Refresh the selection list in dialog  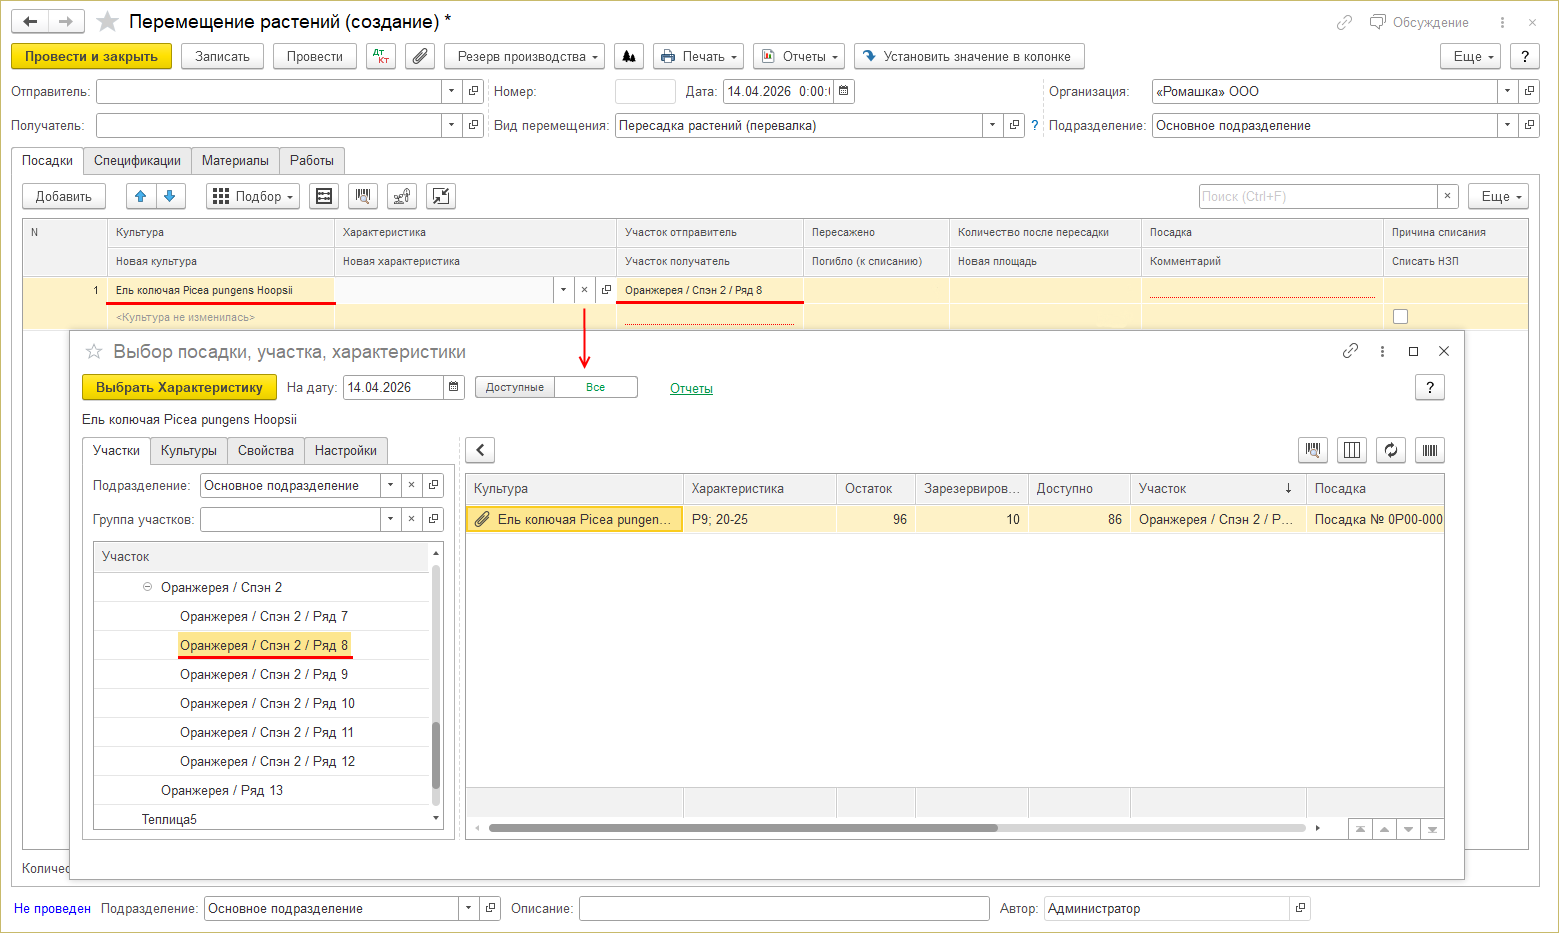[x=1390, y=451]
